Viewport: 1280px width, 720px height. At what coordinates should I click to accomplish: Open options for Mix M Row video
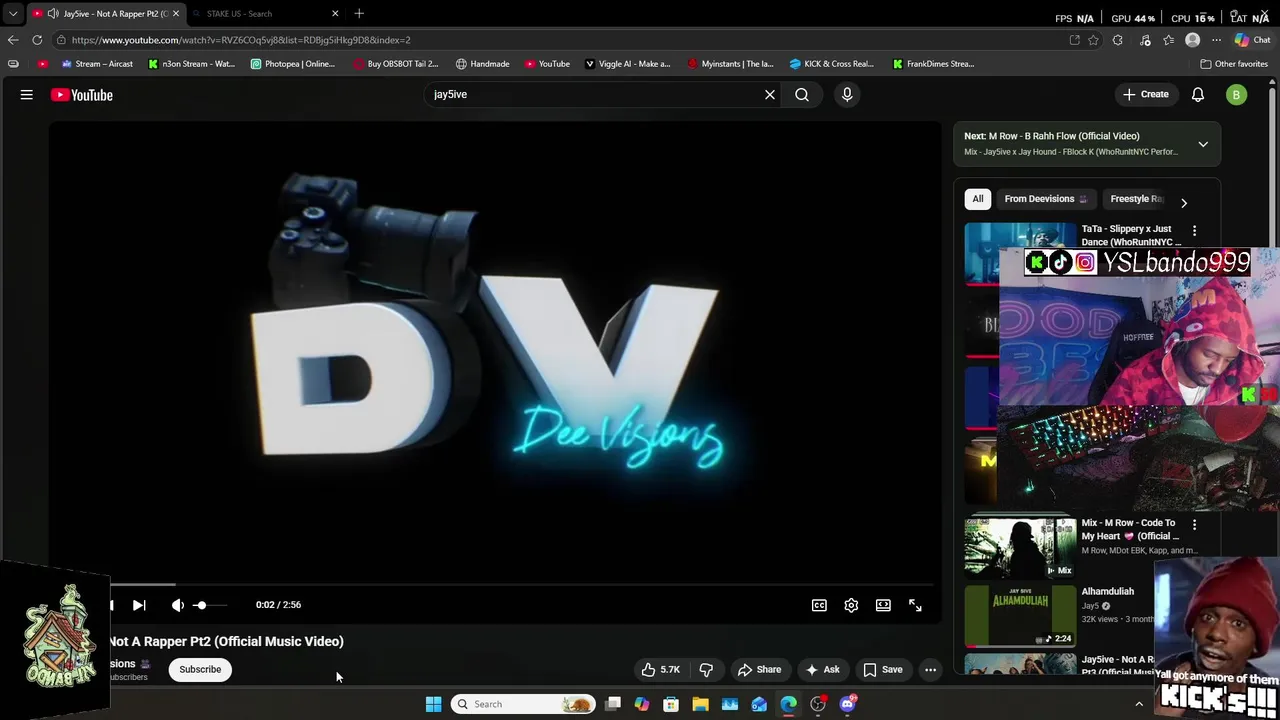click(x=1194, y=524)
